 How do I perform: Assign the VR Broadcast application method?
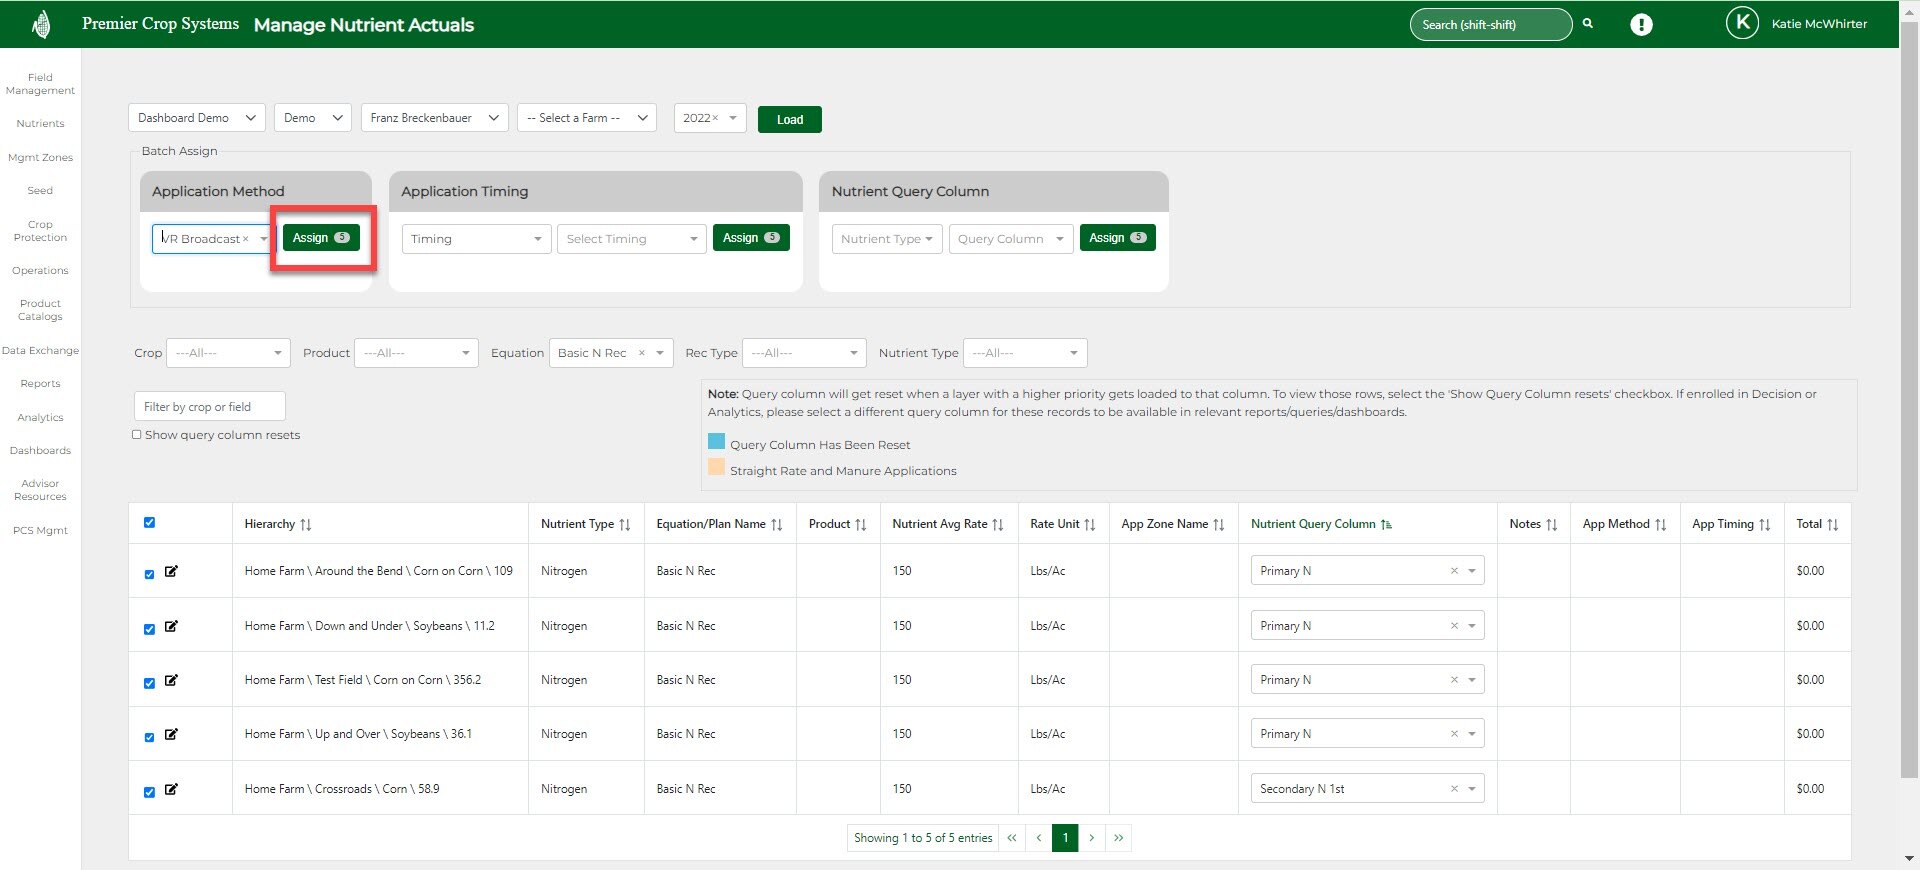[x=320, y=238]
